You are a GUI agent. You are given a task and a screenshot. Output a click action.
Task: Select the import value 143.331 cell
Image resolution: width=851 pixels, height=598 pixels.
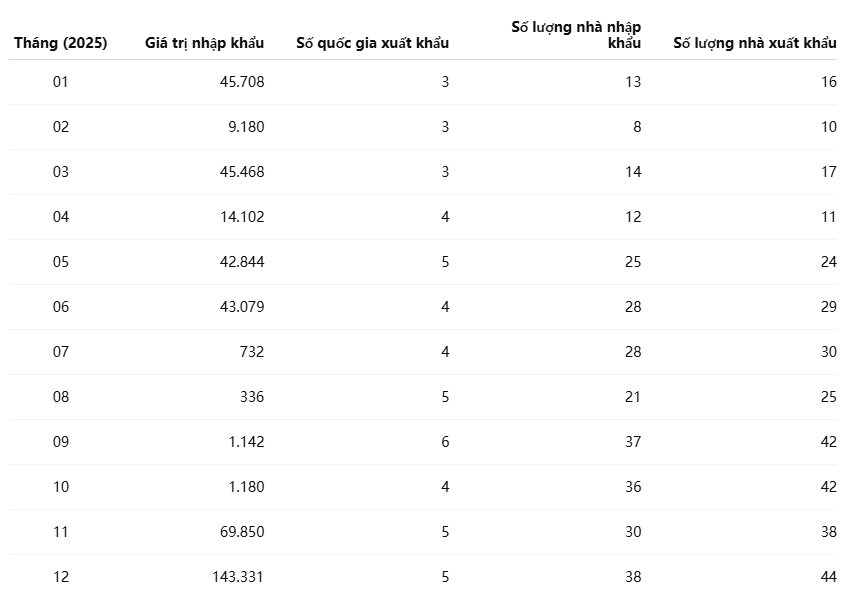click(238, 577)
